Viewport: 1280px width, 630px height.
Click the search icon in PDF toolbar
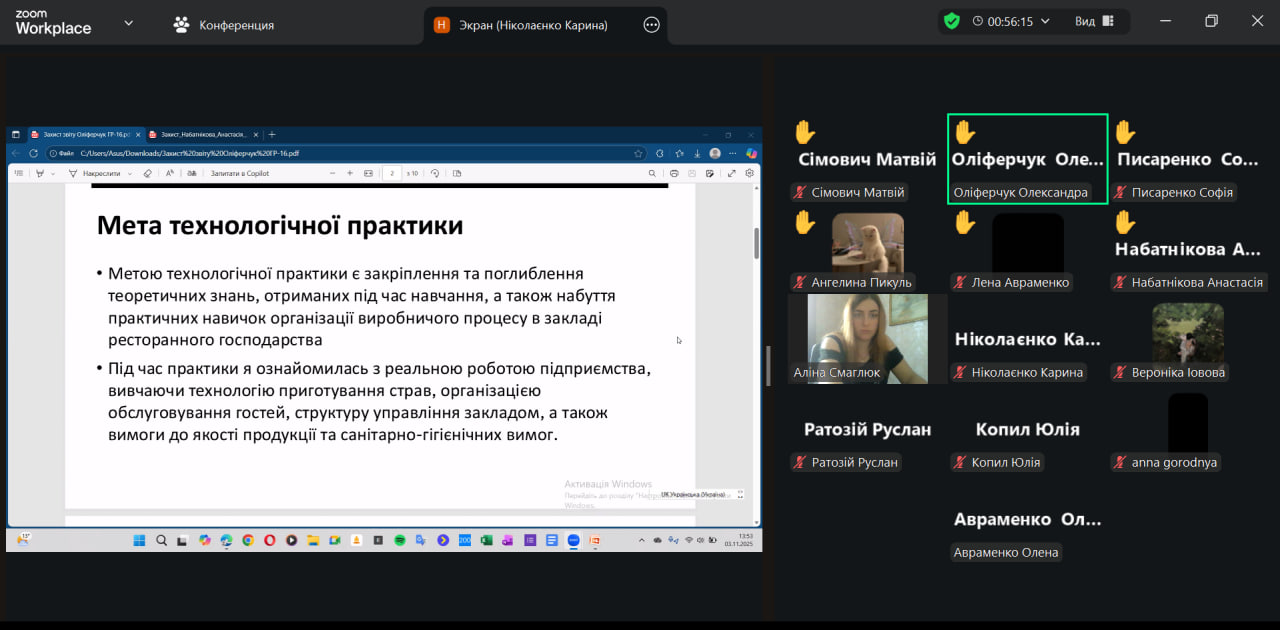(651, 173)
